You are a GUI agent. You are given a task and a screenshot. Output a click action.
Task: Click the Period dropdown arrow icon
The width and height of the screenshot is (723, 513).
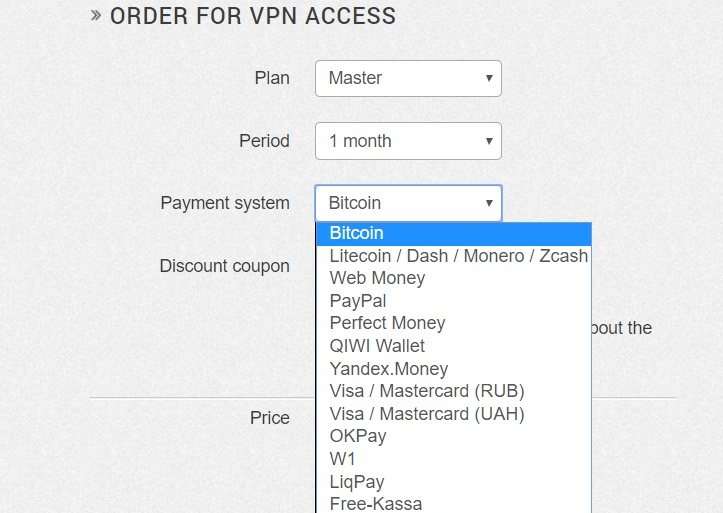[x=489, y=141]
